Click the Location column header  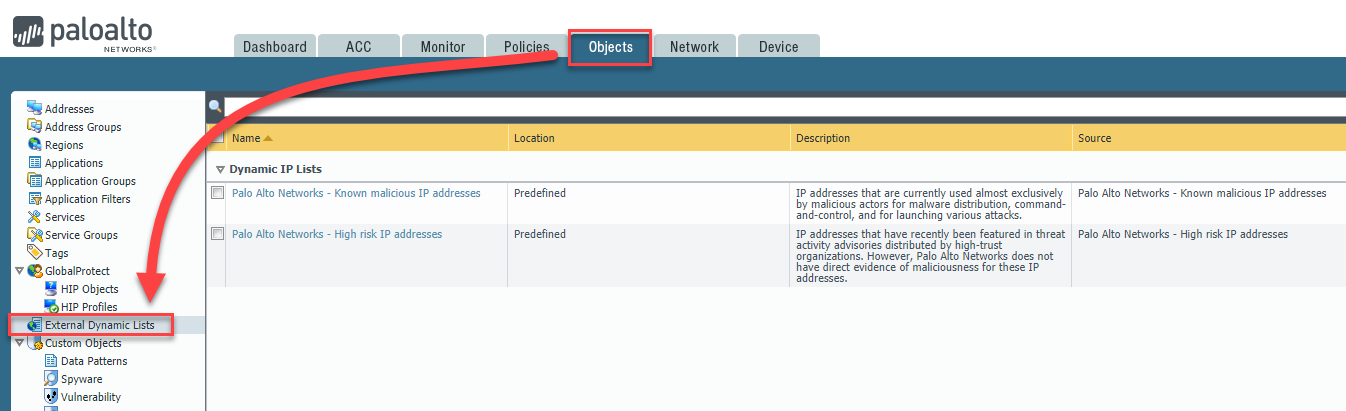[x=649, y=138]
